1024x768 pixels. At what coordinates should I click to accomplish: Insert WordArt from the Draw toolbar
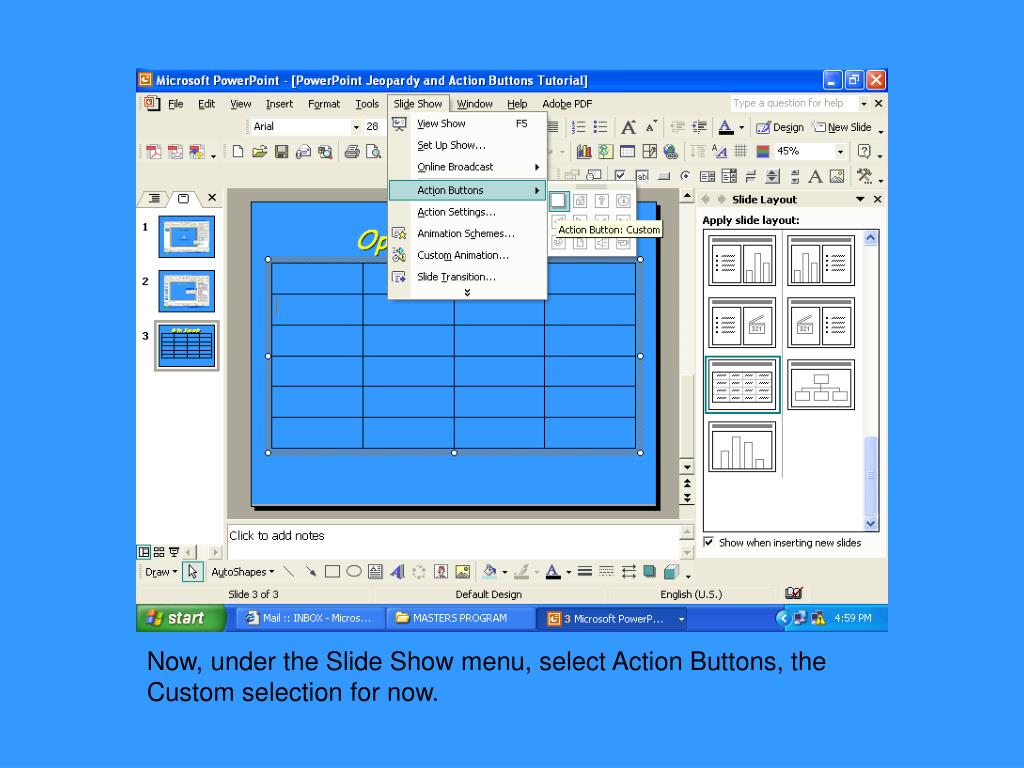pos(397,572)
